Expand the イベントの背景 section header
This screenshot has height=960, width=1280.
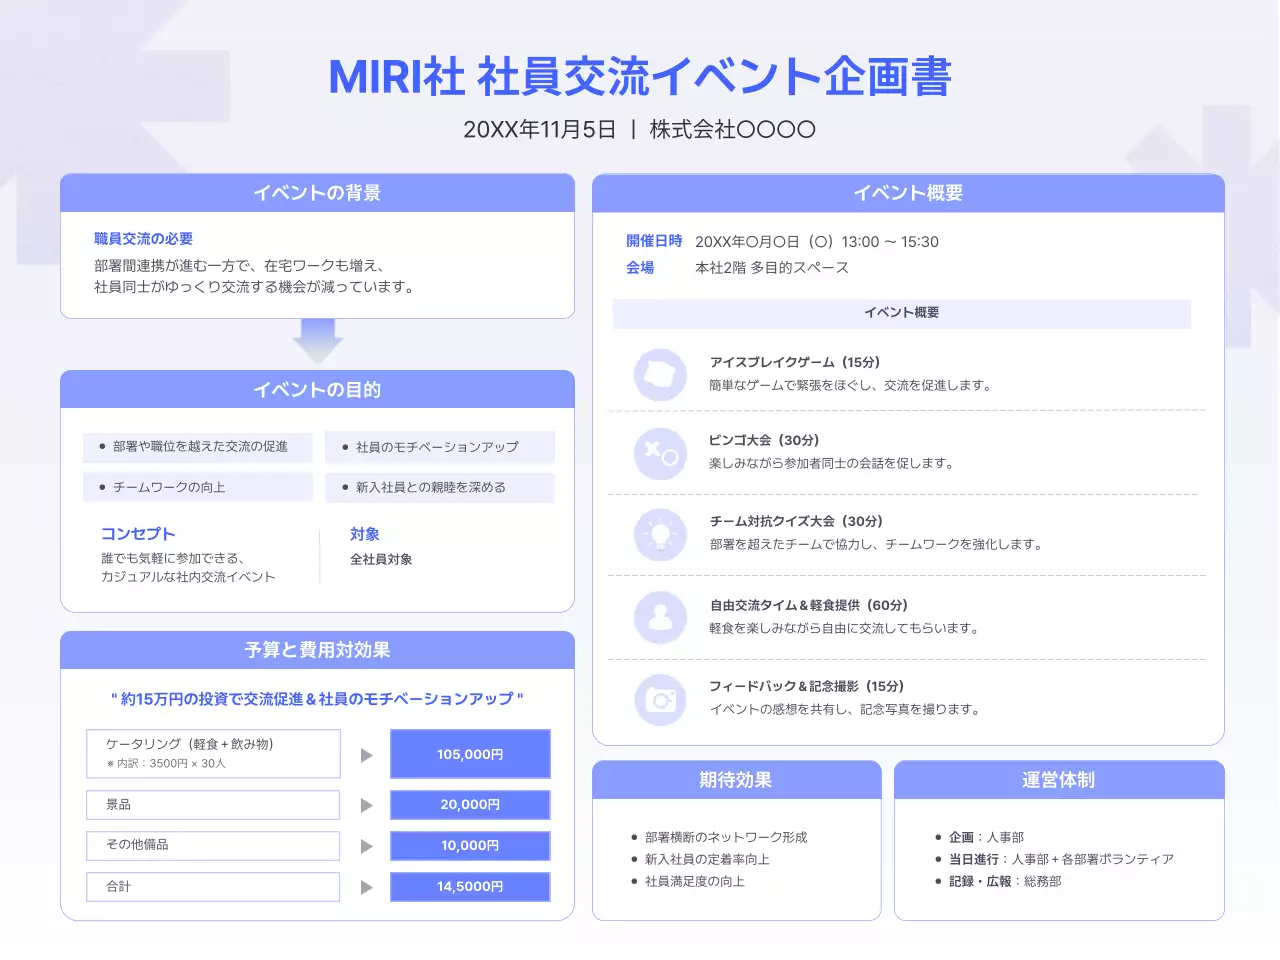317,193
